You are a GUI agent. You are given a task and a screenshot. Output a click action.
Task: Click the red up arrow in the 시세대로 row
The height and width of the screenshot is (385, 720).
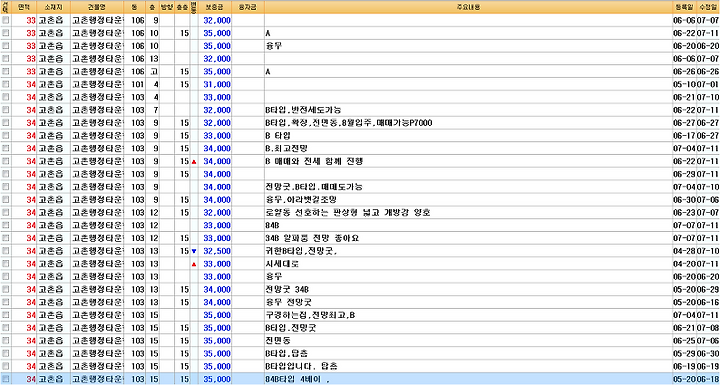click(x=194, y=264)
